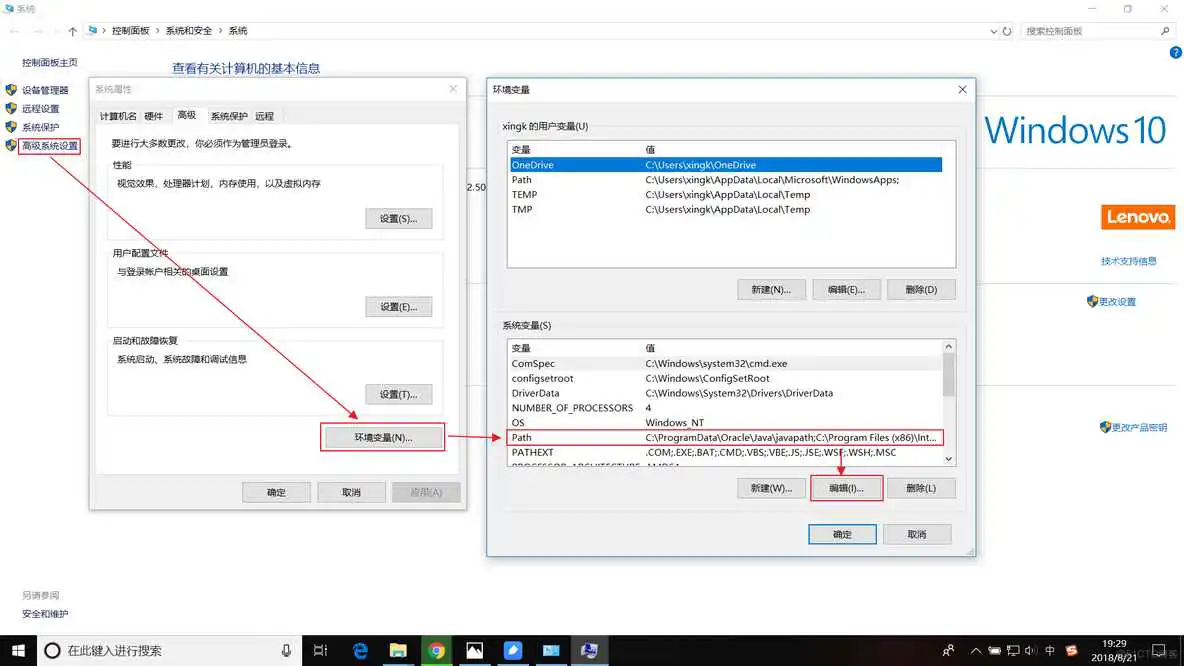This screenshot has height=666, width=1184.
Task: Open Task View on the taskbar
Action: click(x=319, y=651)
